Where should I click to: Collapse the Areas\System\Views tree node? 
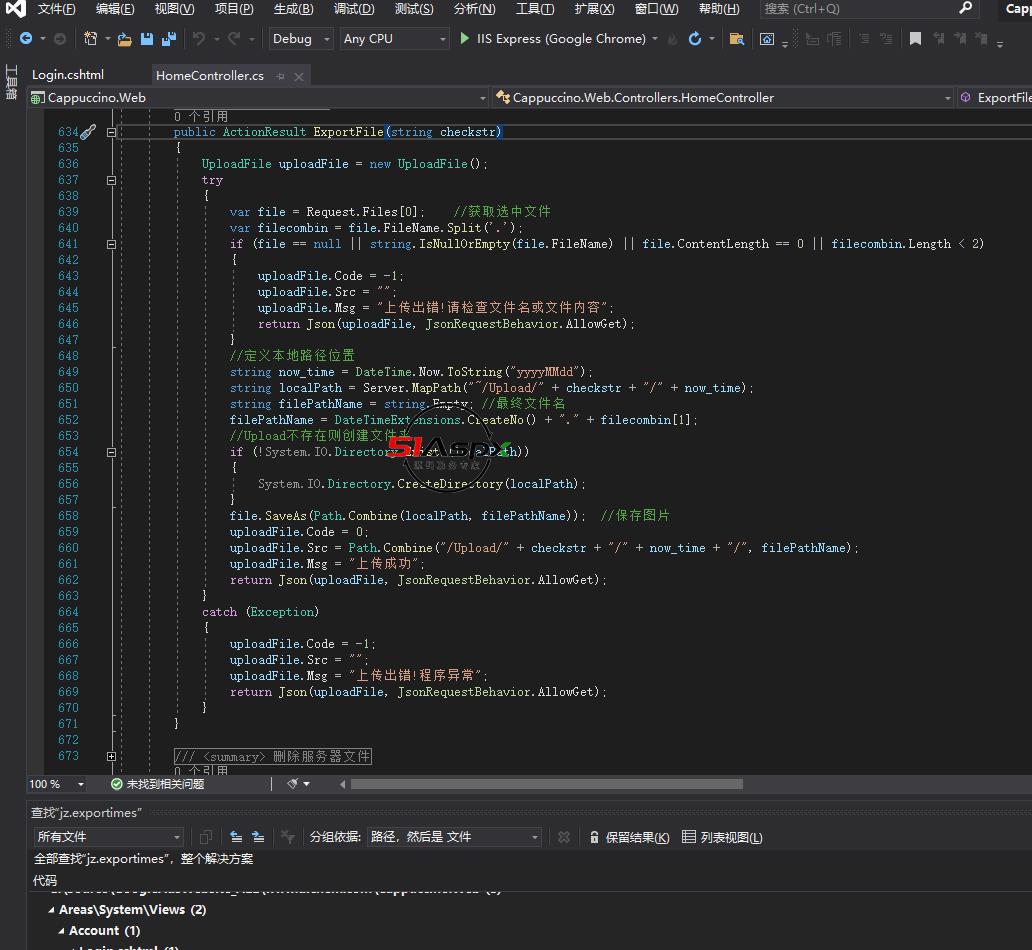point(51,909)
